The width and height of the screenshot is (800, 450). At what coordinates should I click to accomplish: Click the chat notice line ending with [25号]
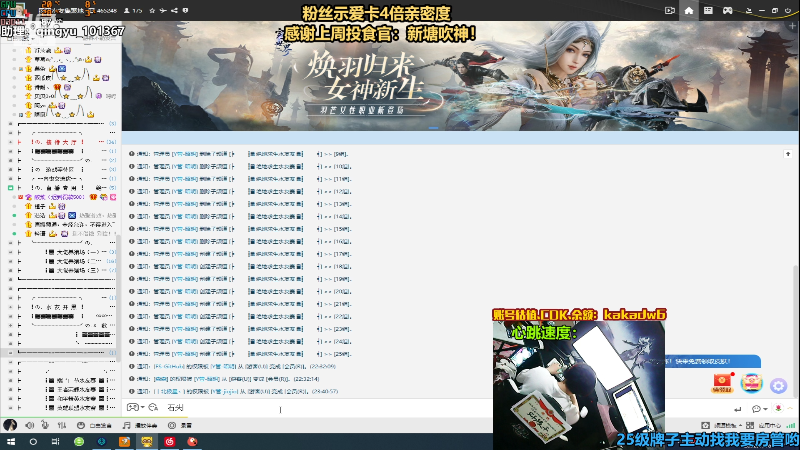click(x=240, y=354)
